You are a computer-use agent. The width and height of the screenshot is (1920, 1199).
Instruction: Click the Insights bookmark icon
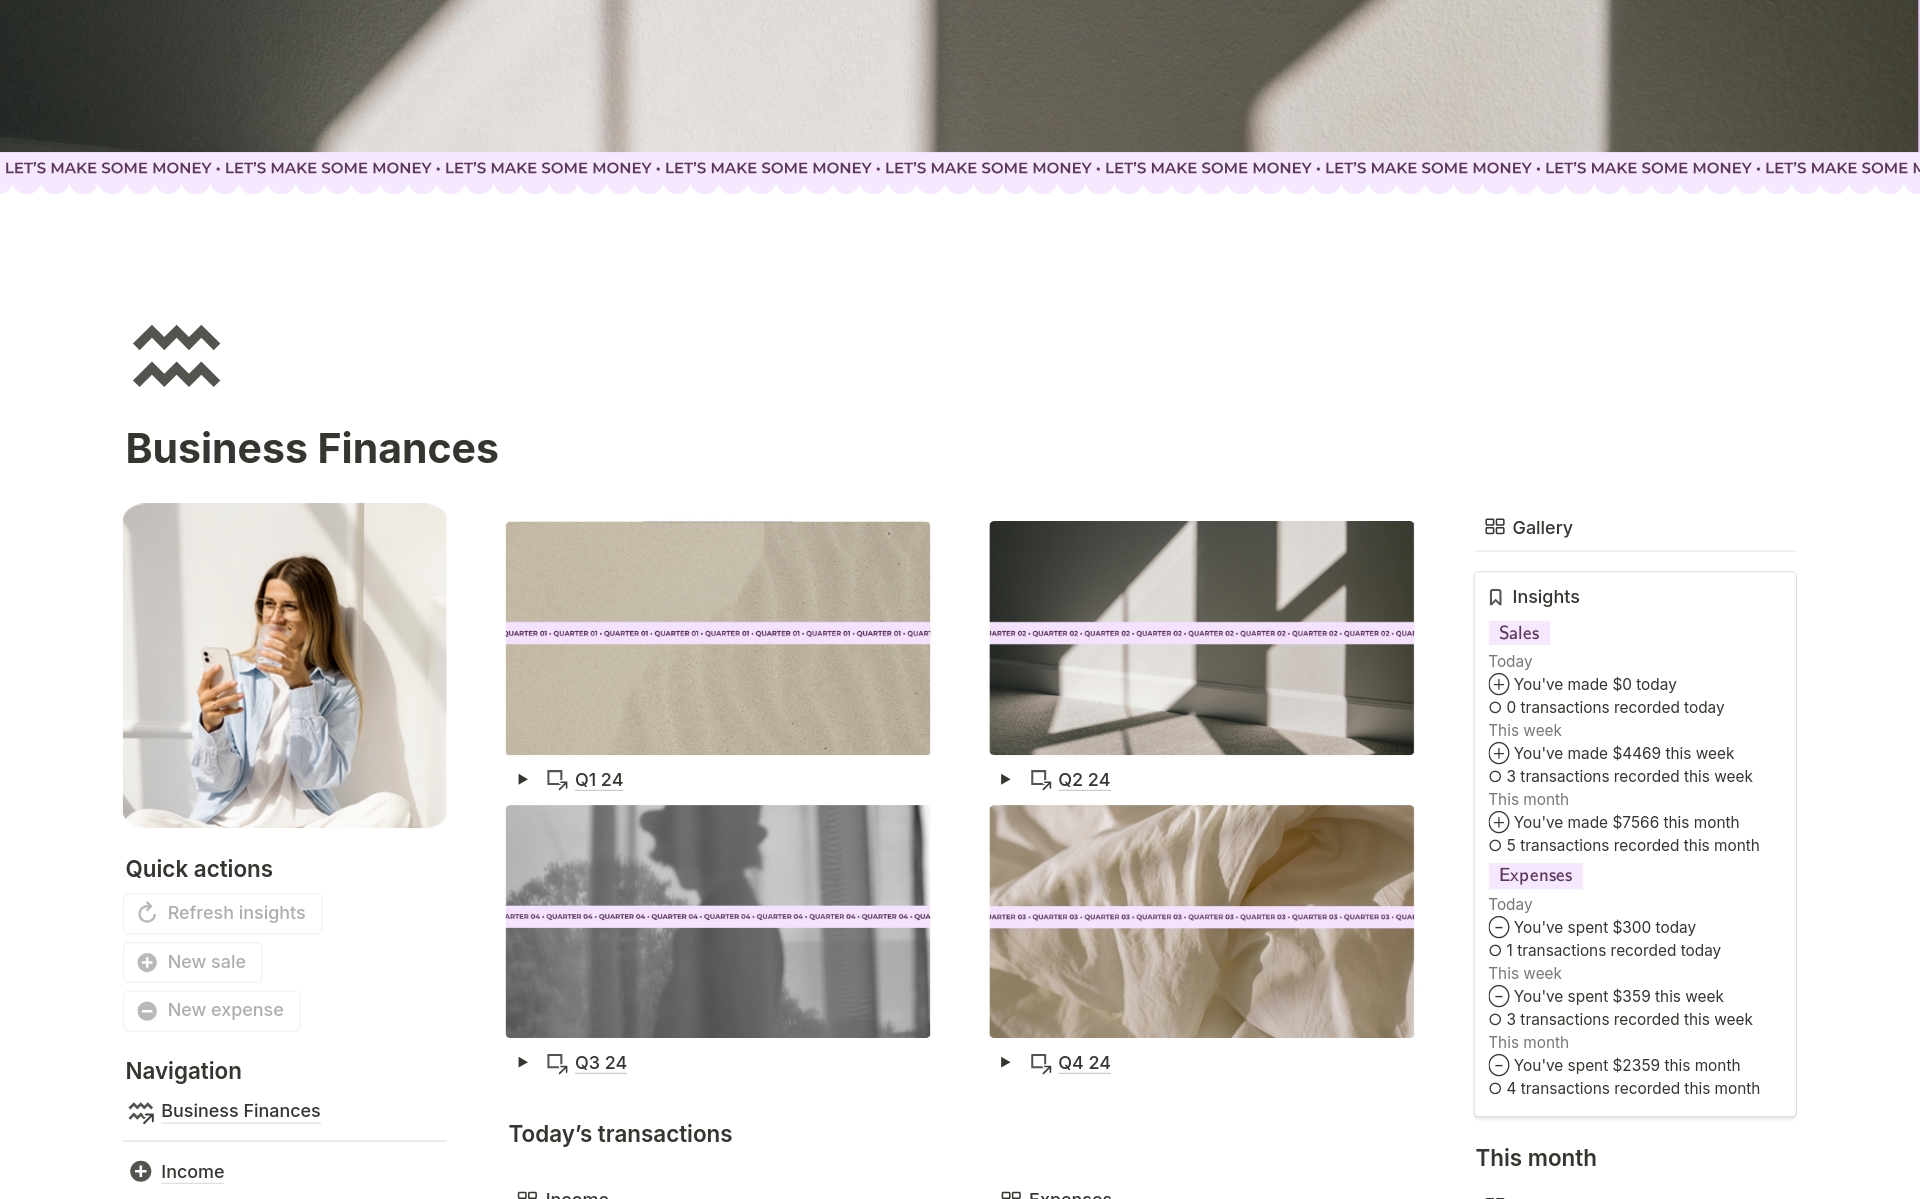(x=1496, y=595)
